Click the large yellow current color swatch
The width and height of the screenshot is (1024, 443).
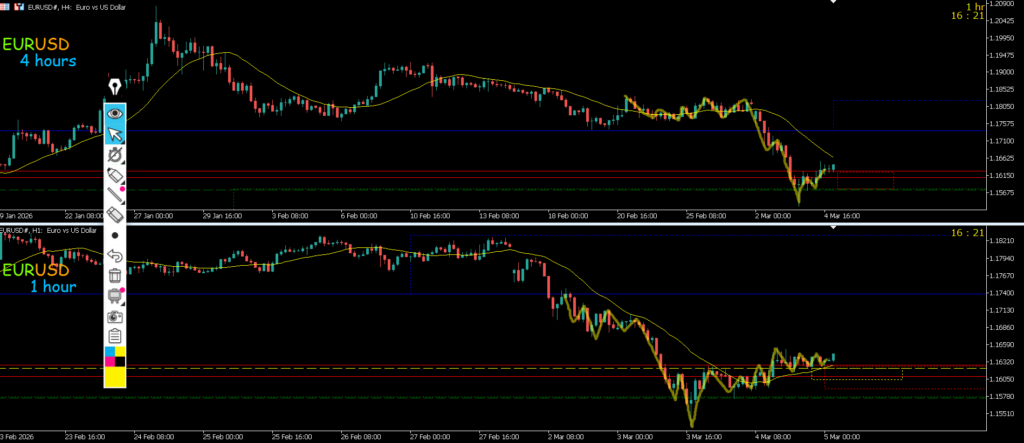[x=115, y=376]
